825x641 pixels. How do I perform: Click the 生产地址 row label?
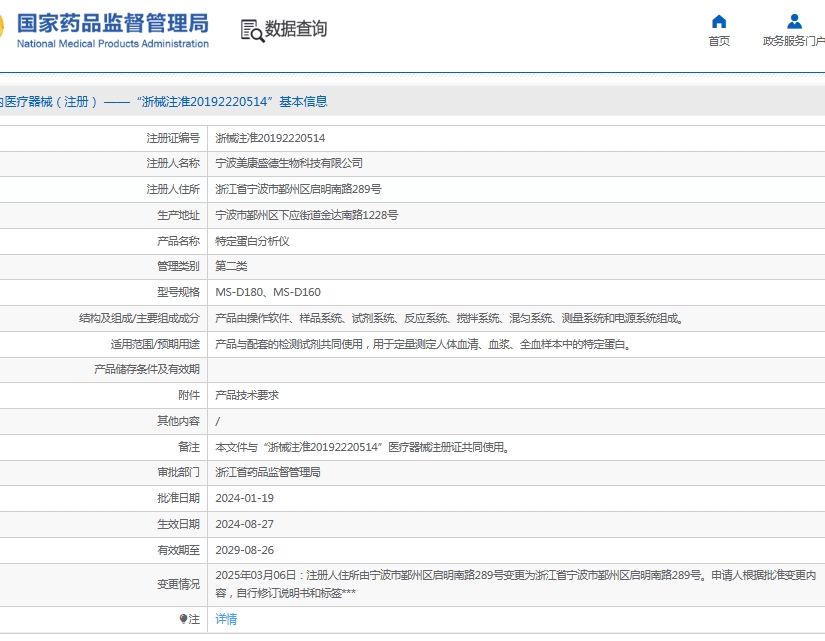click(x=178, y=215)
